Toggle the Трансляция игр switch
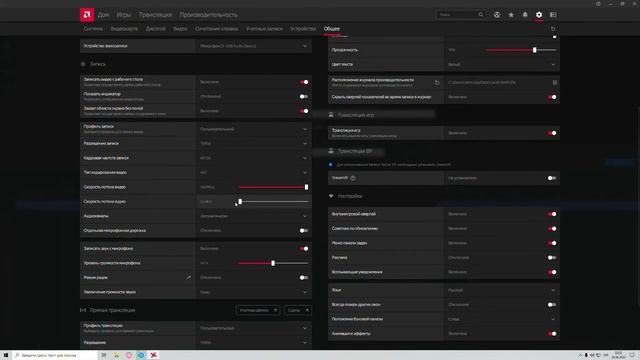 (552, 133)
